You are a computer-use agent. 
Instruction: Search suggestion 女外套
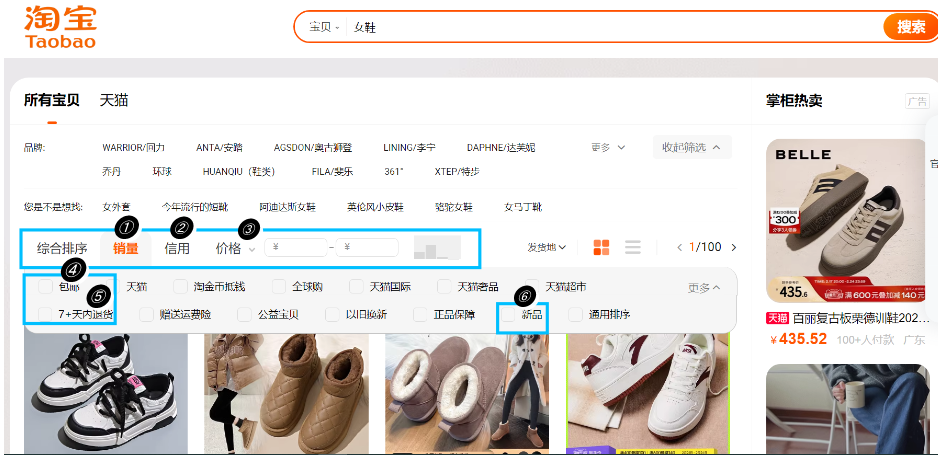point(116,207)
